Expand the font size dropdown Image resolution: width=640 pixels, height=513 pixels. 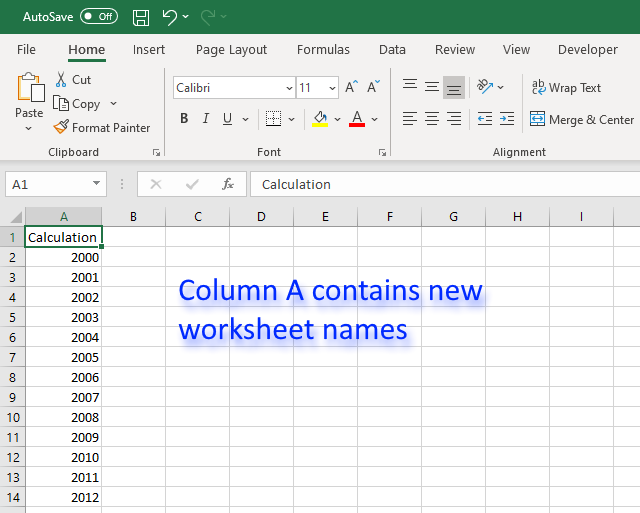333,88
